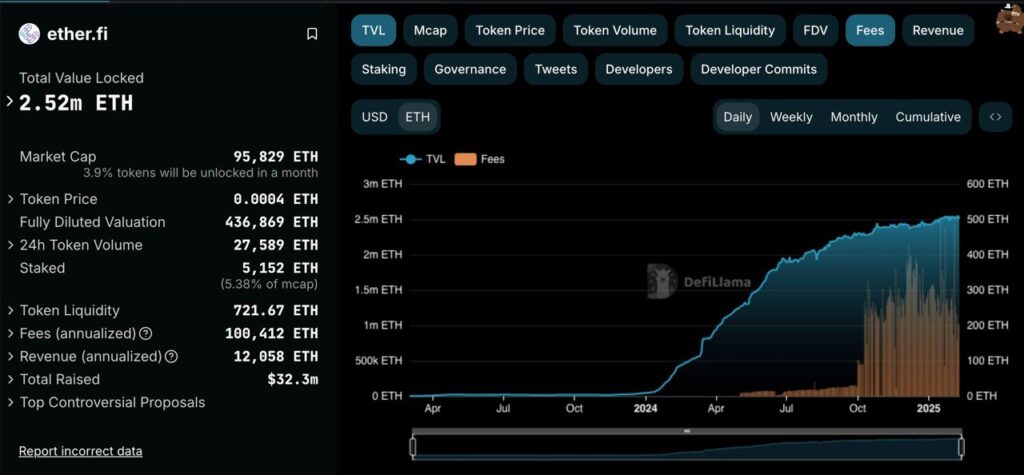This screenshot has height=475, width=1024.
Task: Open the embed code icon button
Action: (x=995, y=117)
